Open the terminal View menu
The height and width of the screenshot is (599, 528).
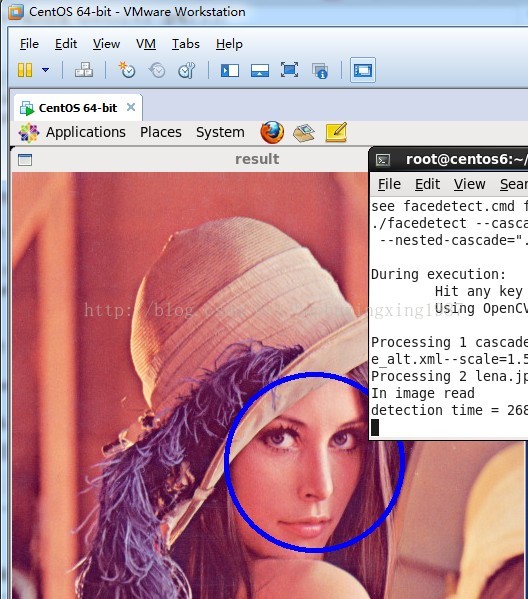click(x=470, y=185)
